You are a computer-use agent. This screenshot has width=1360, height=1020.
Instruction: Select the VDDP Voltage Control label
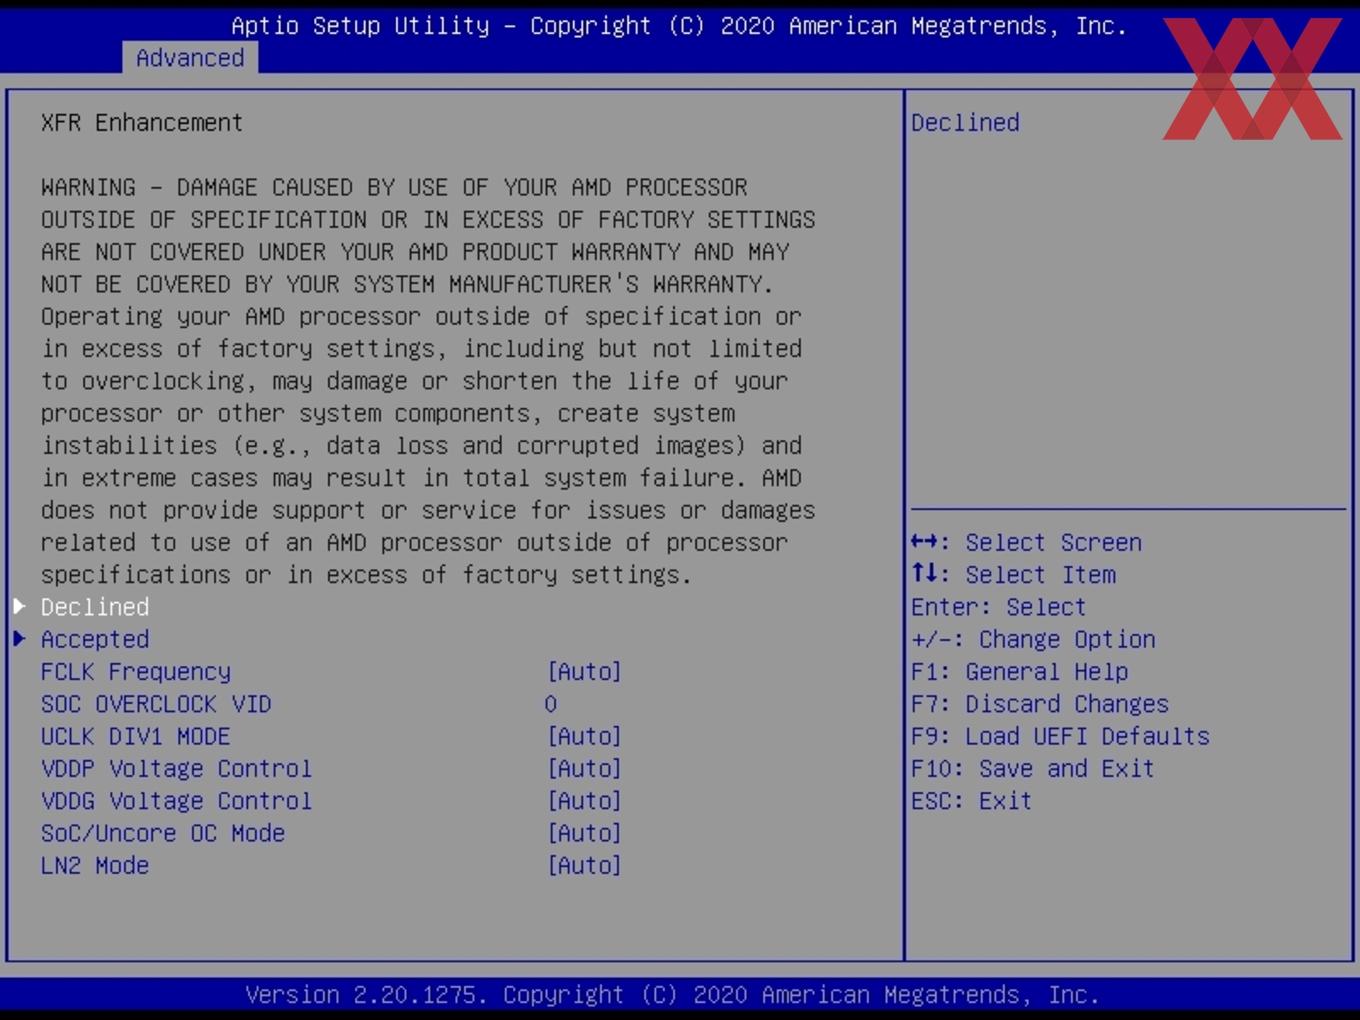coord(176,768)
